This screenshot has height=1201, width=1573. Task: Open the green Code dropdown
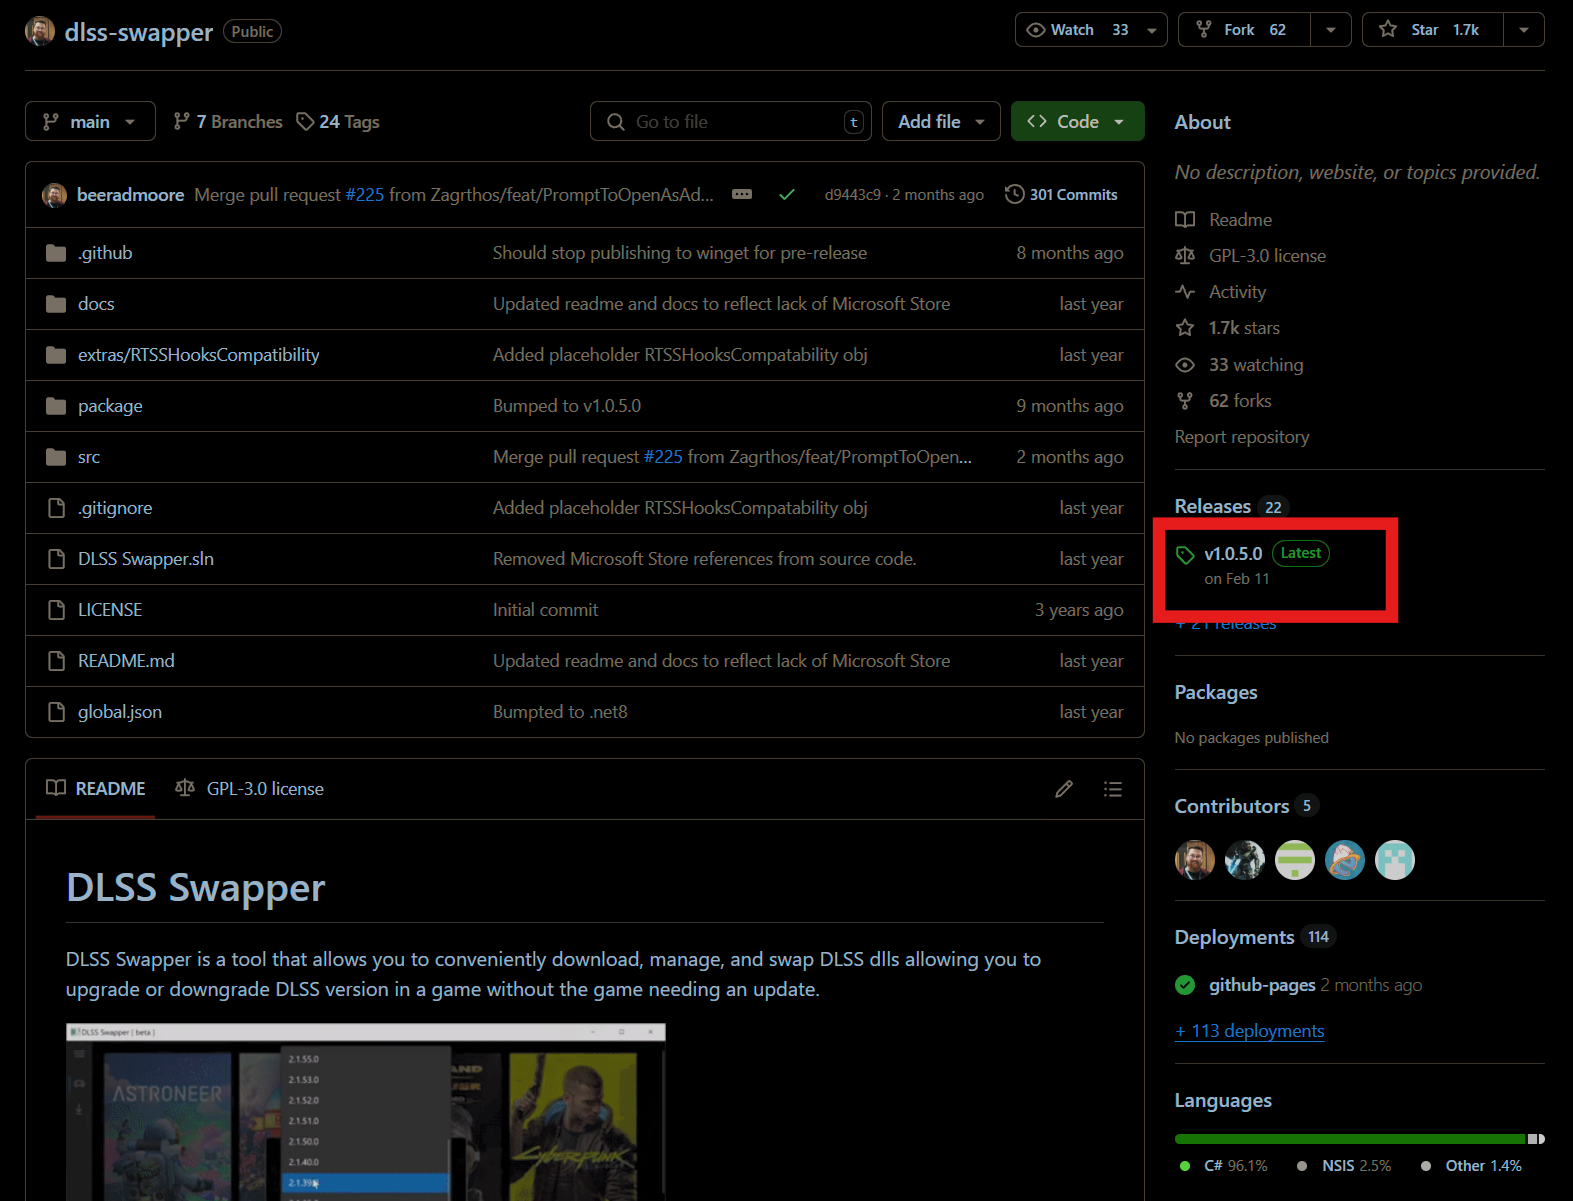[x=1077, y=121]
